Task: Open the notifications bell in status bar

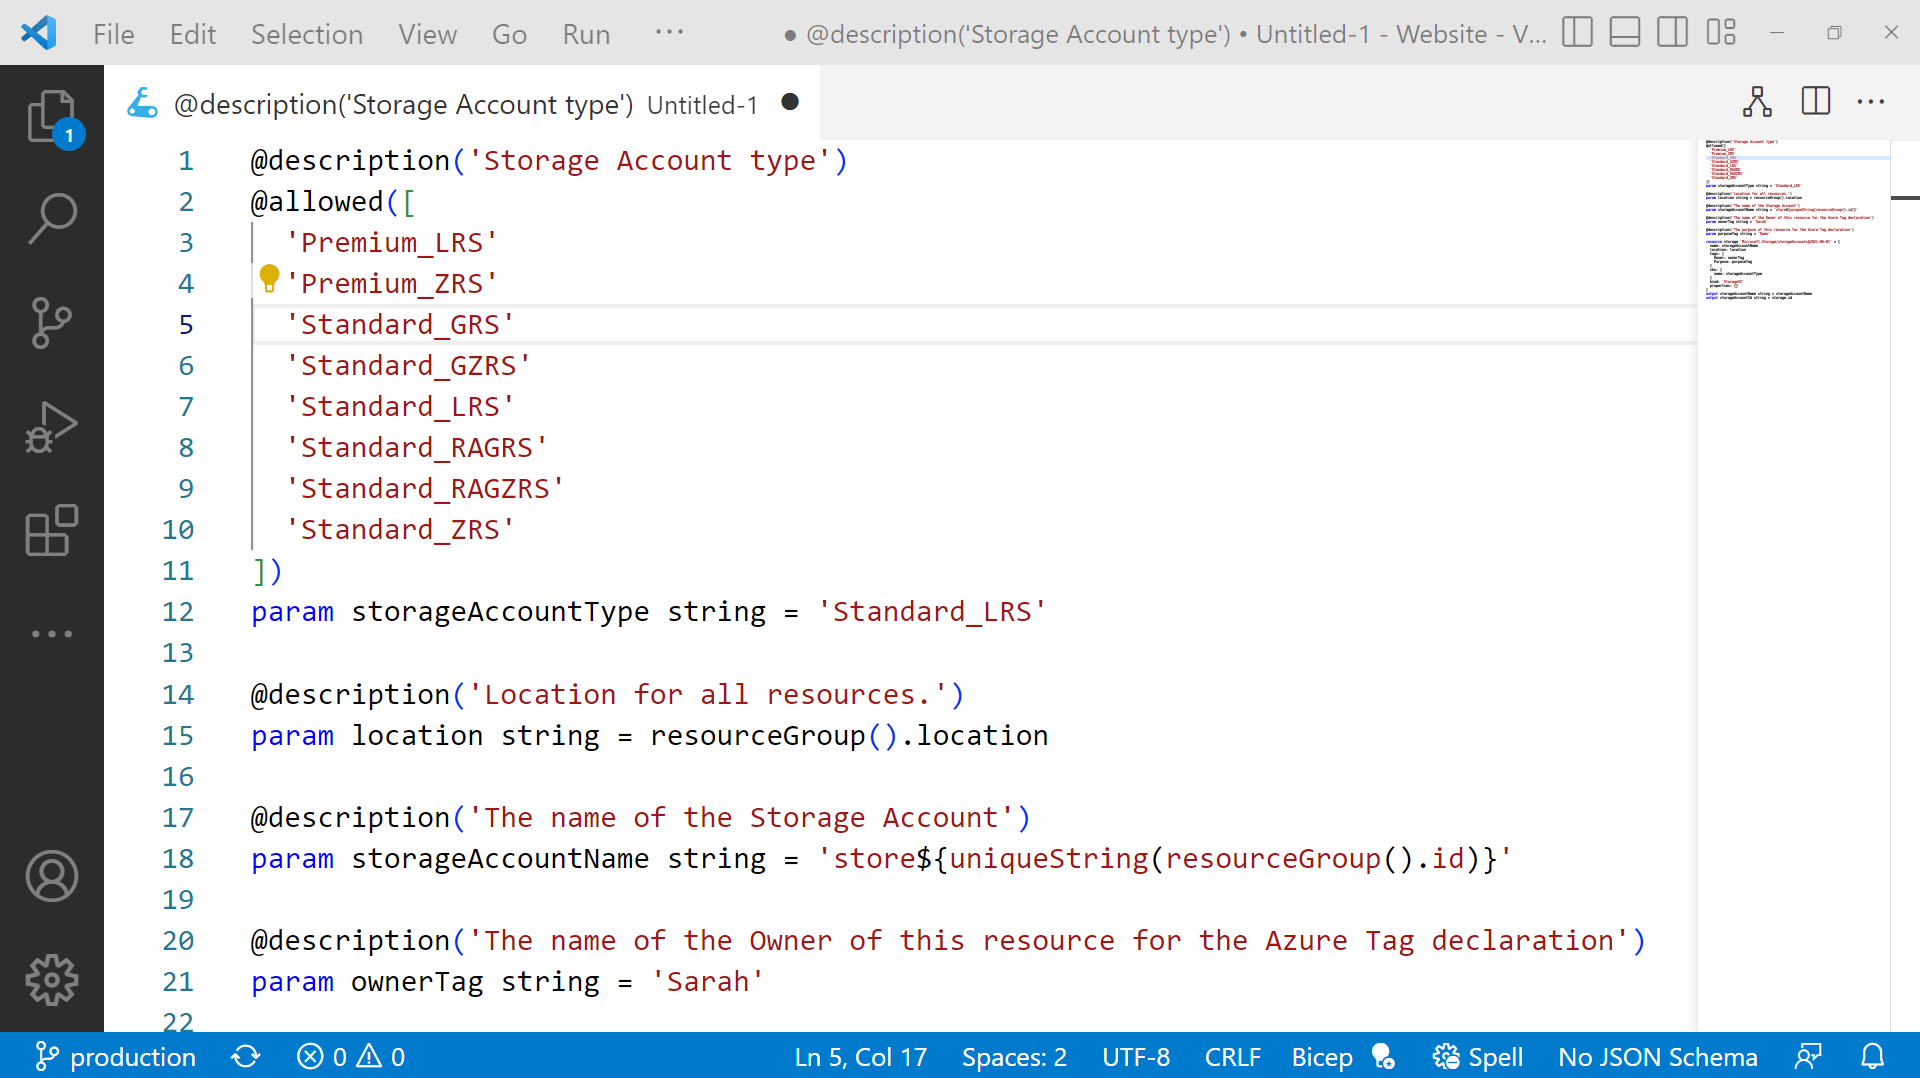Action: [1872, 1056]
